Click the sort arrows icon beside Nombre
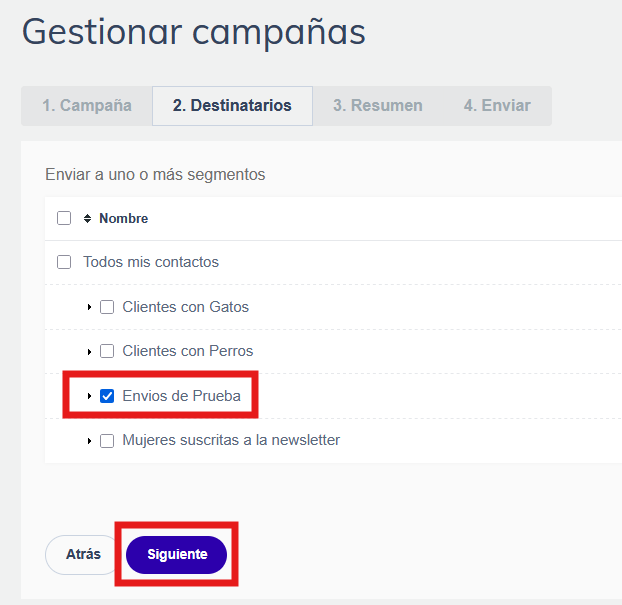 coord(87,219)
